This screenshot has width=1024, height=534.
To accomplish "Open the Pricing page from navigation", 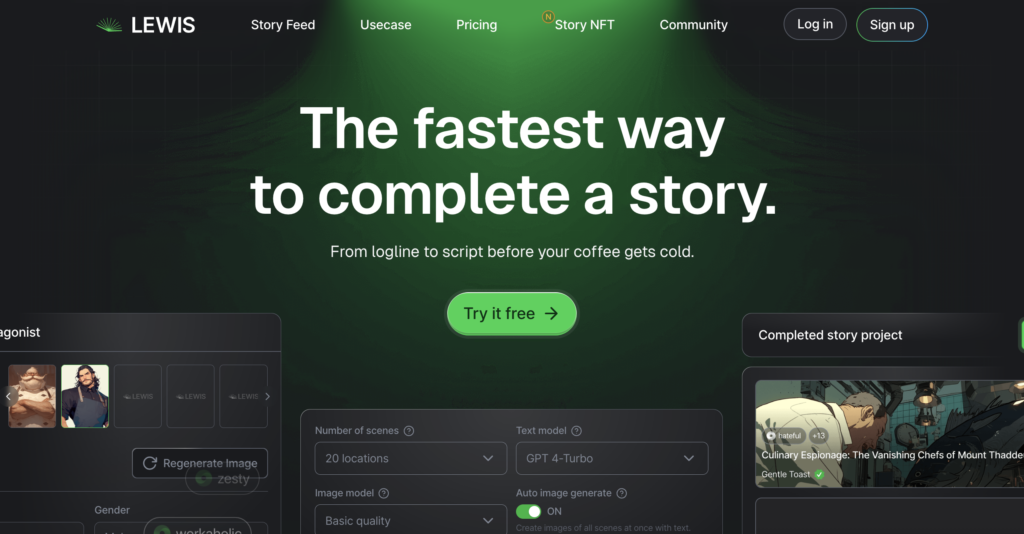I will (476, 25).
